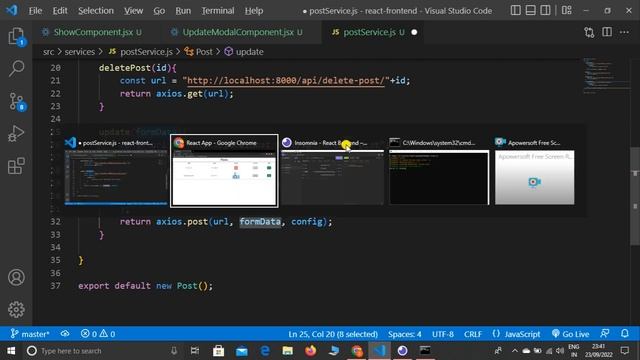640x360 pixels.
Task: Click the master branch status item
Action: point(30,334)
